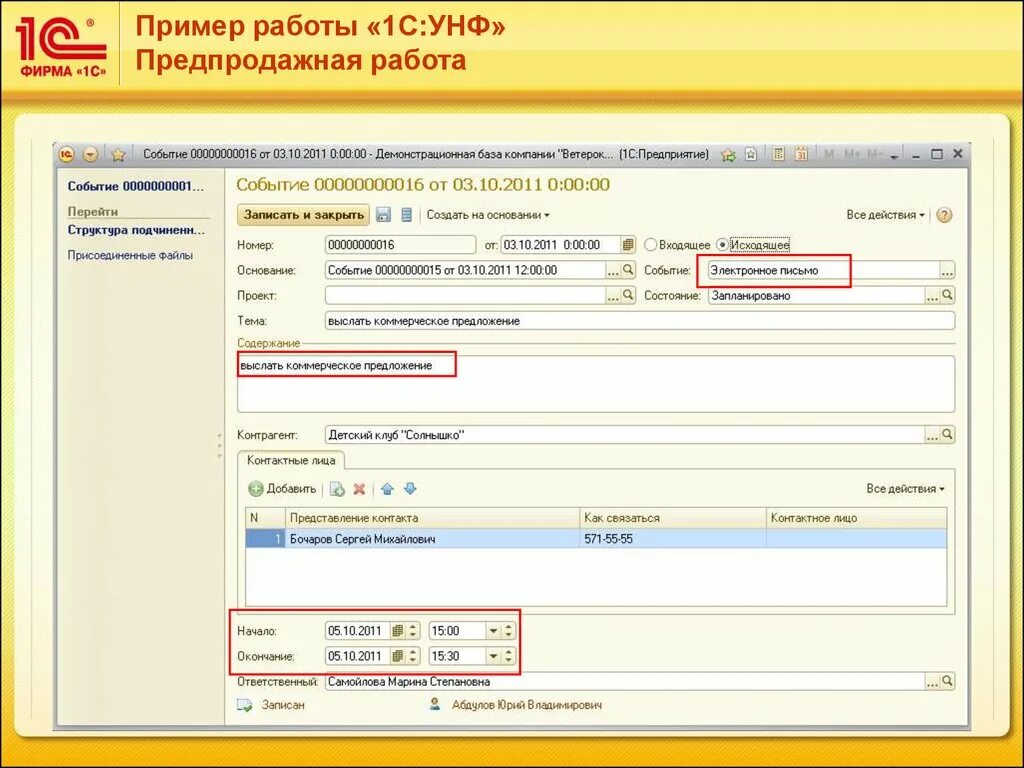Open the Окончание time 15:30 dropdown arrow

[x=494, y=656]
